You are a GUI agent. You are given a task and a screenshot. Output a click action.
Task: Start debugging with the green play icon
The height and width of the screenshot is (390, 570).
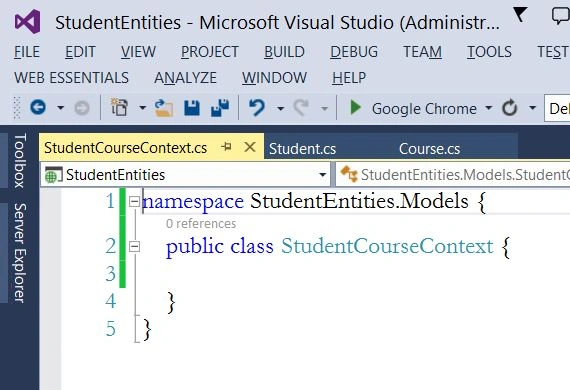tap(355, 108)
